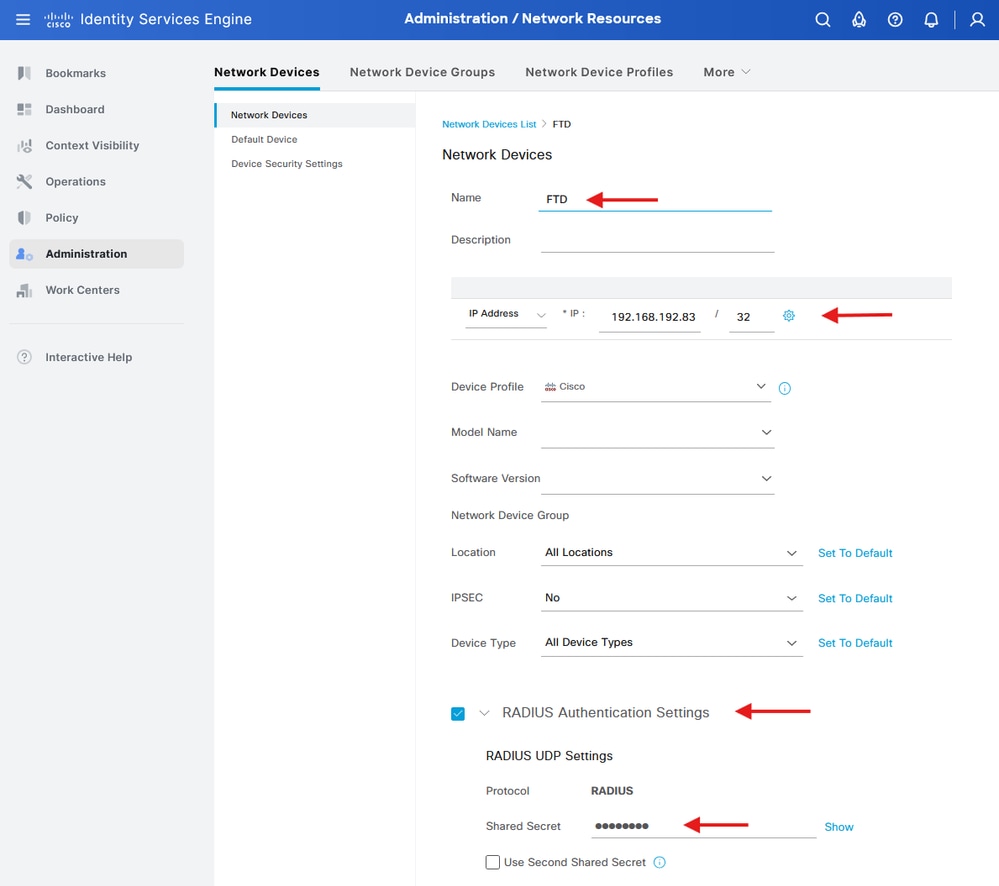The width and height of the screenshot is (999, 886).
Task: Click the RADIUS UDP Settings heading
Action: (549, 756)
